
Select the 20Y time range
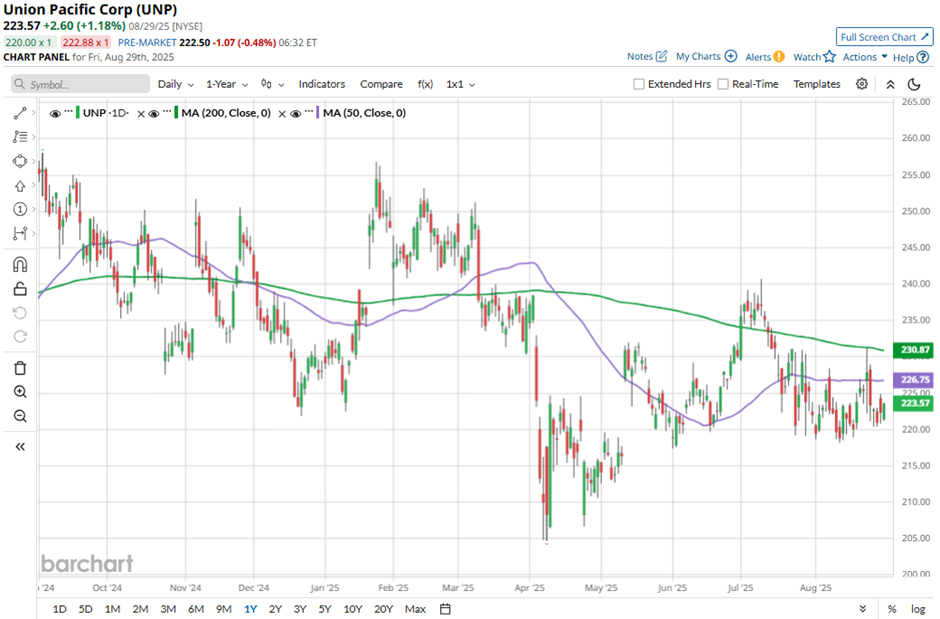[383, 609]
